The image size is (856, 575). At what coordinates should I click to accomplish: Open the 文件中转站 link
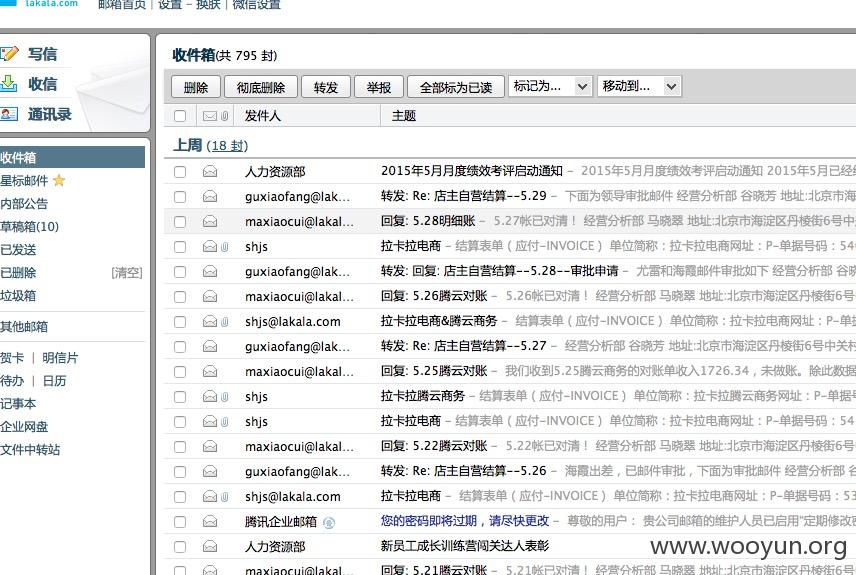tap(30, 449)
